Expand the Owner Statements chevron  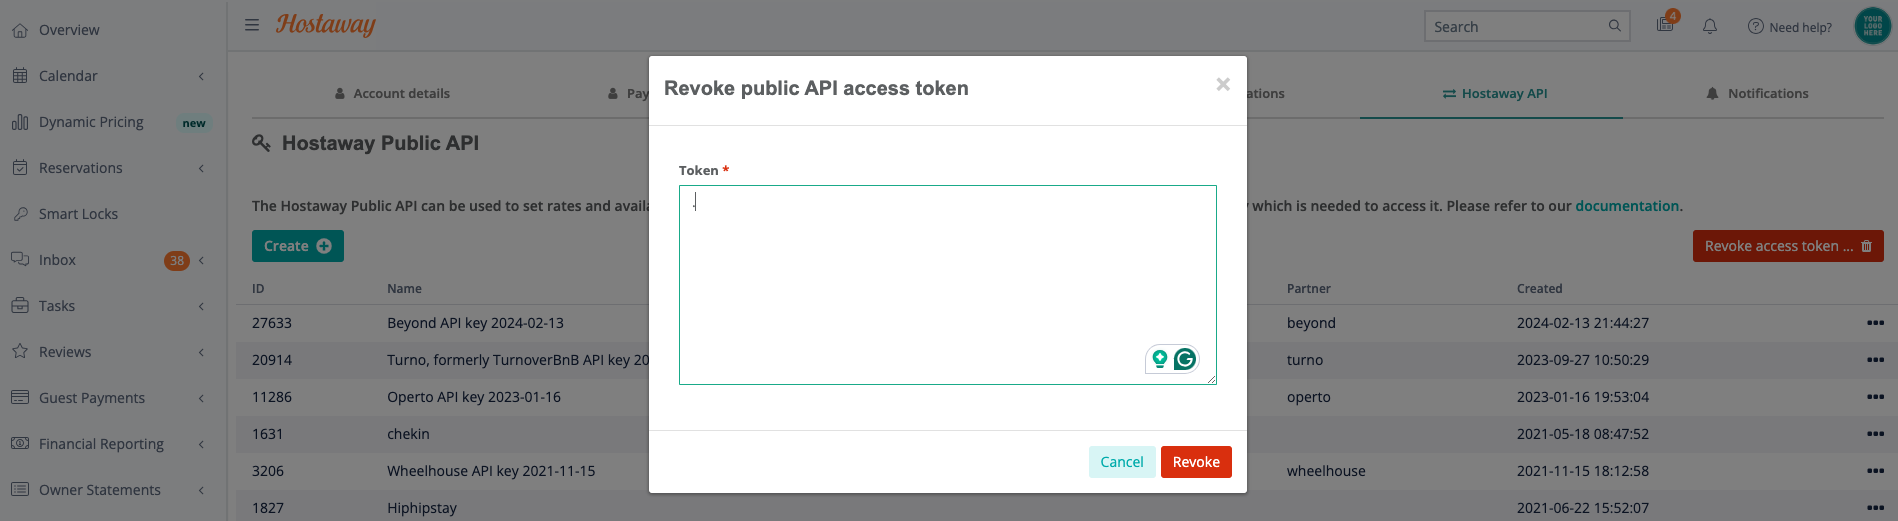coord(201,490)
